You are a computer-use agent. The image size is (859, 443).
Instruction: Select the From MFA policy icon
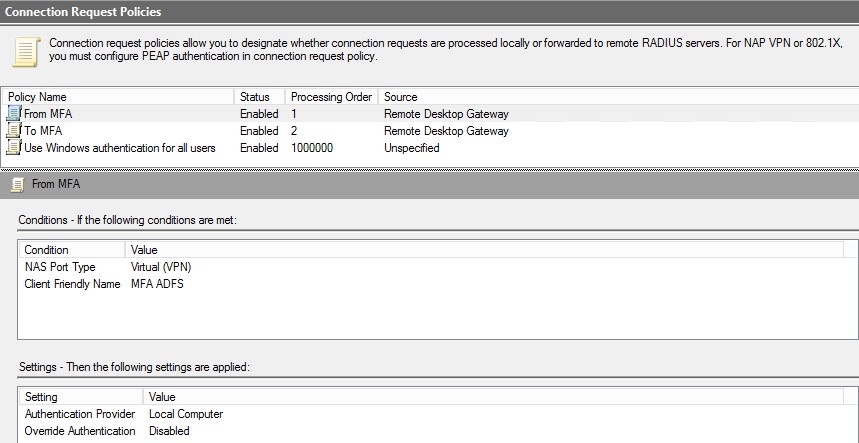[14, 114]
